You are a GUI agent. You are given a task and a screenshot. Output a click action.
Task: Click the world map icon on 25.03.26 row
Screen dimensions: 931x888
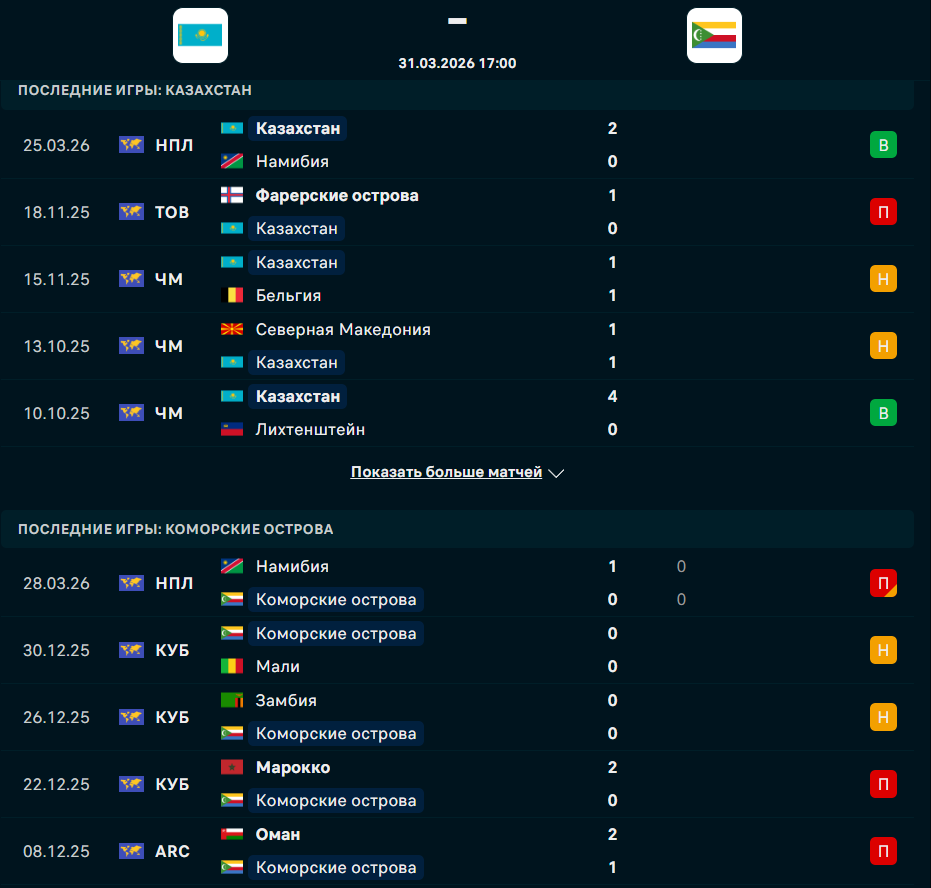tap(131, 145)
